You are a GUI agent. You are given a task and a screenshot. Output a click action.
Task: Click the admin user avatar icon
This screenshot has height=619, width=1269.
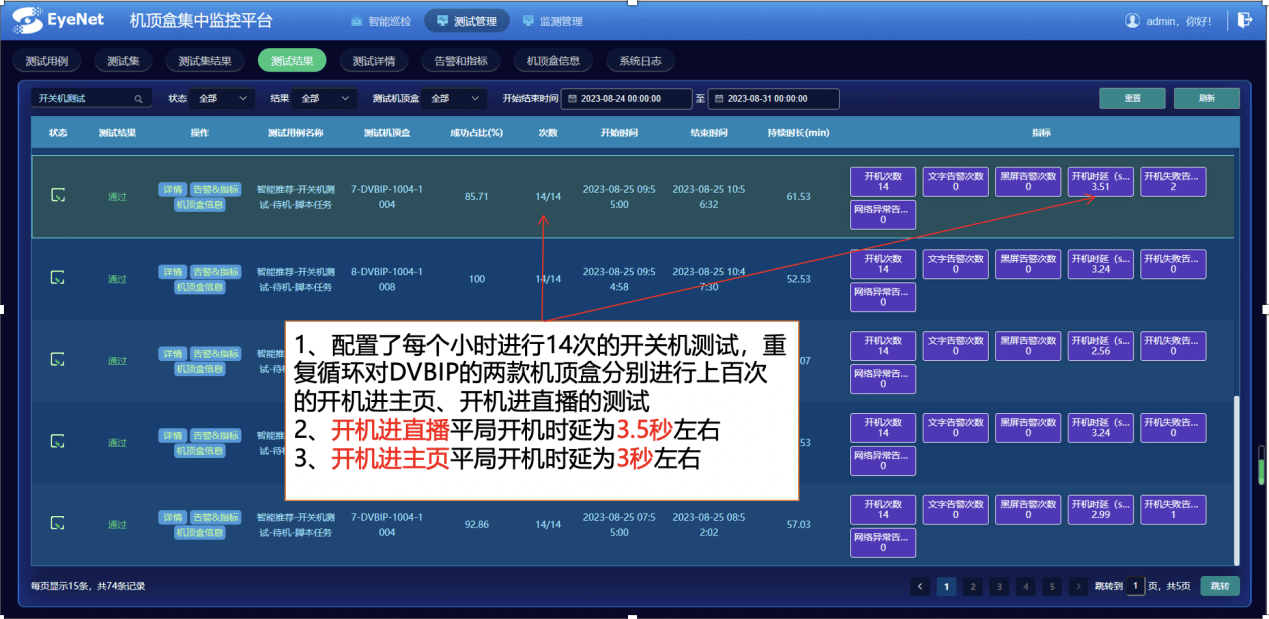click(1132, 21)
